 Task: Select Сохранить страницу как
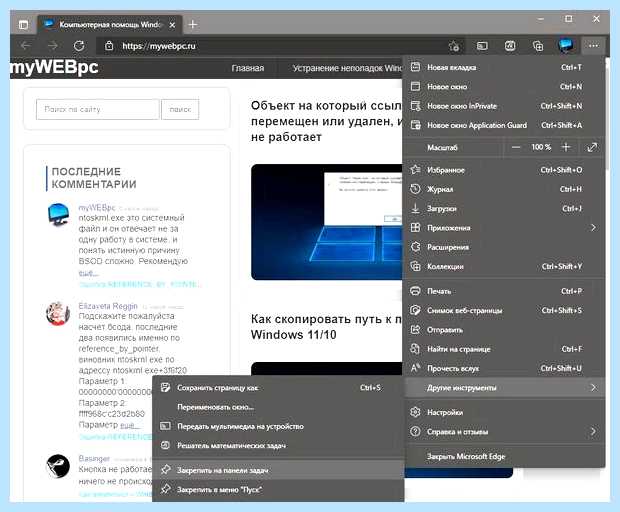point(278,388)
